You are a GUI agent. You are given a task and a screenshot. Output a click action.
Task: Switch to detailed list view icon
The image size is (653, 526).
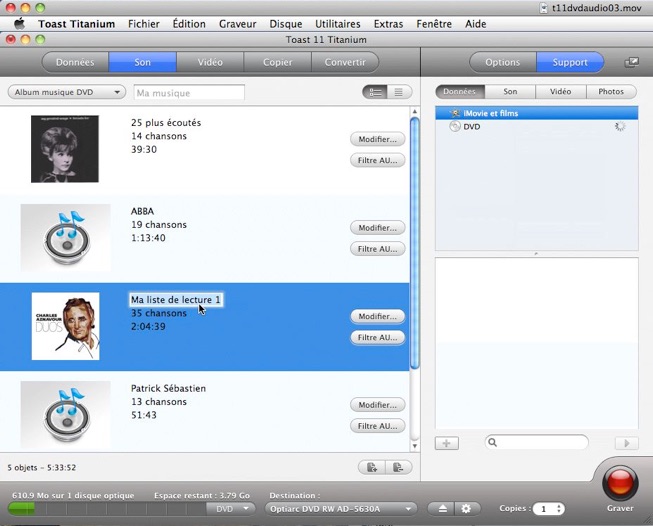[x=375, y=92]
